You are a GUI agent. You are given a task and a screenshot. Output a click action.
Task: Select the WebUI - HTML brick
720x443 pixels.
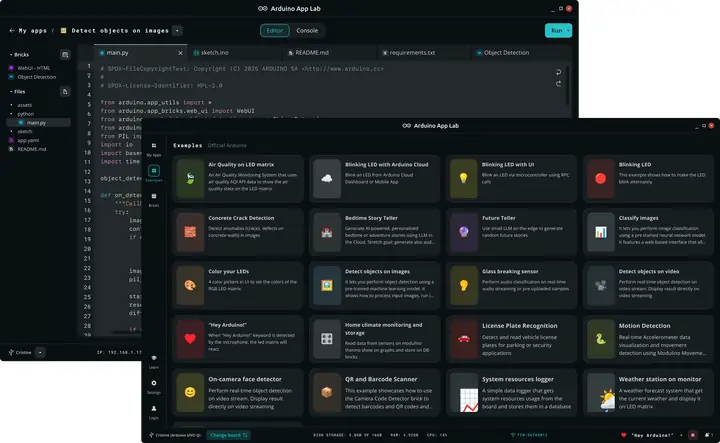[30, 68]
